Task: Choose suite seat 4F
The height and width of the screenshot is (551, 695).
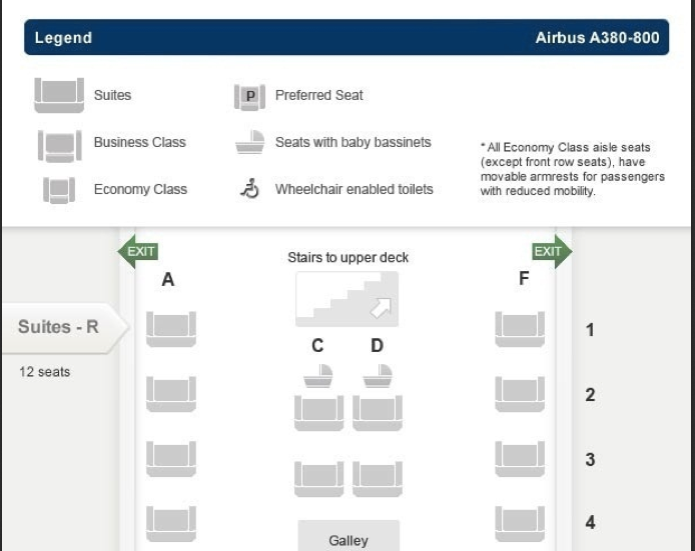Action: pyautogui.click(x=520, y=524)
